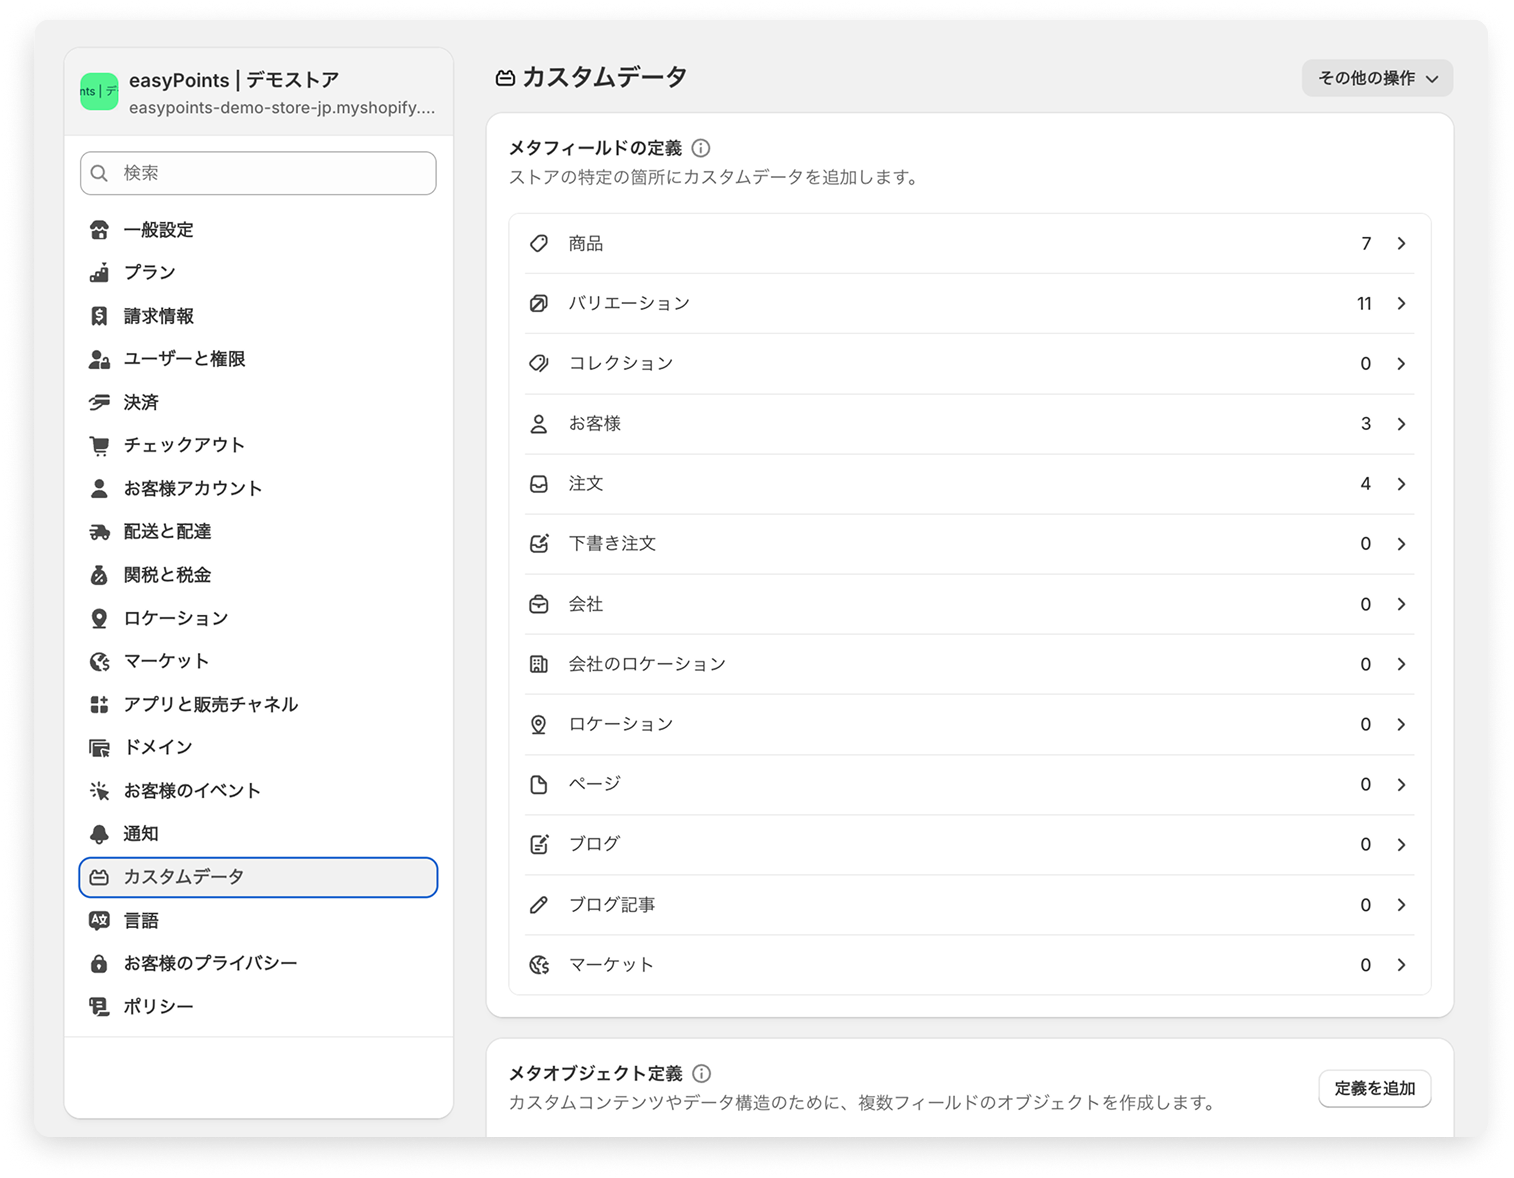Screen dimensions: 1514x1178
Task: Open ドメイン settings page
Action: [258, 747]
